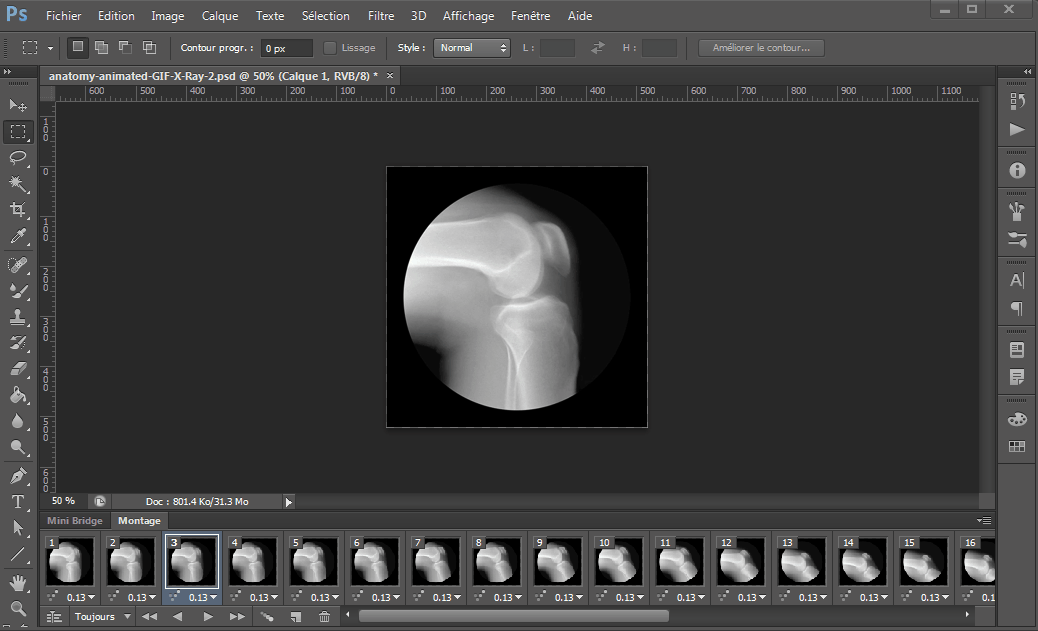Select the Horizontal Type tool

pos(18,501)
